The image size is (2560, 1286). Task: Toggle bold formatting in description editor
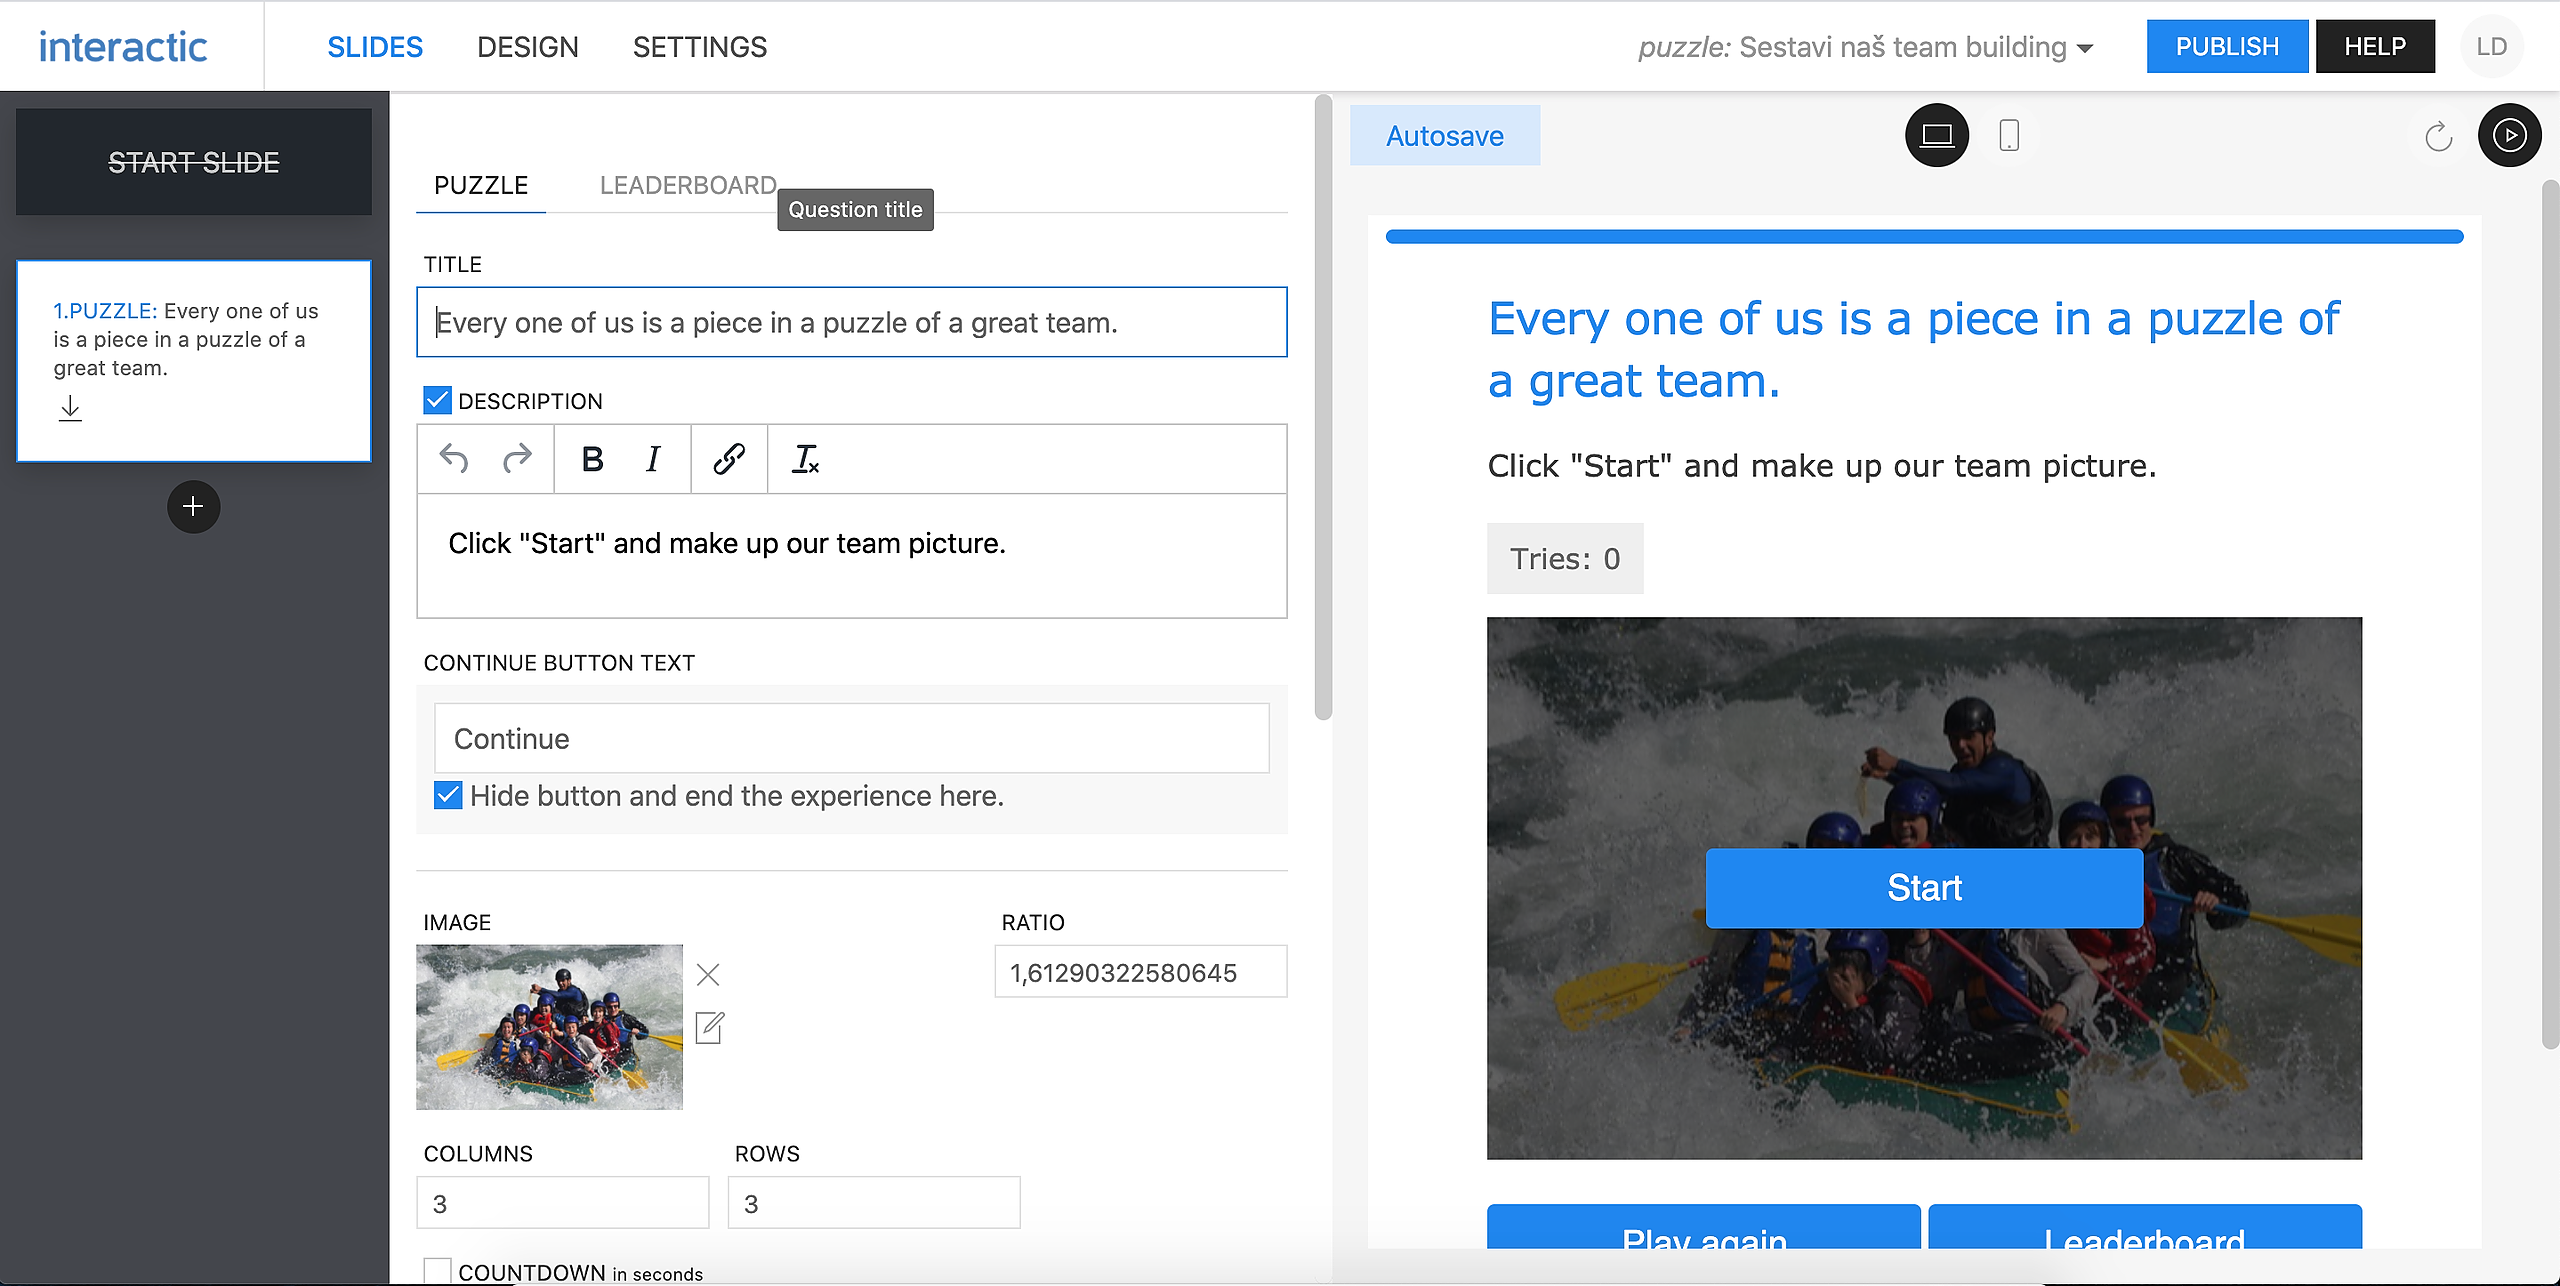[x=592, y=459]
